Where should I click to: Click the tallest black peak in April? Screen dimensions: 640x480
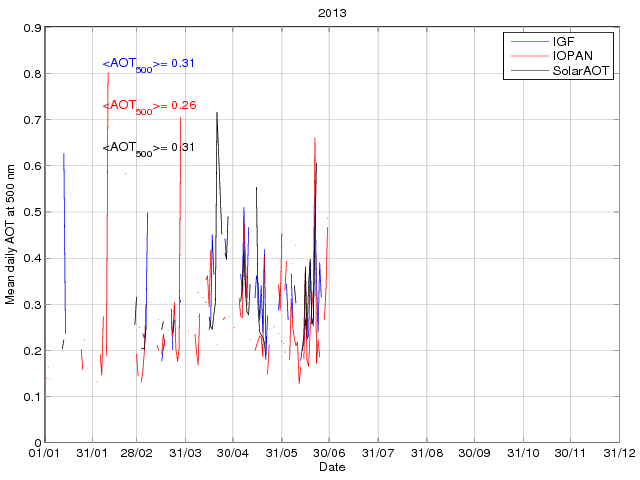(x=217, y=114)
